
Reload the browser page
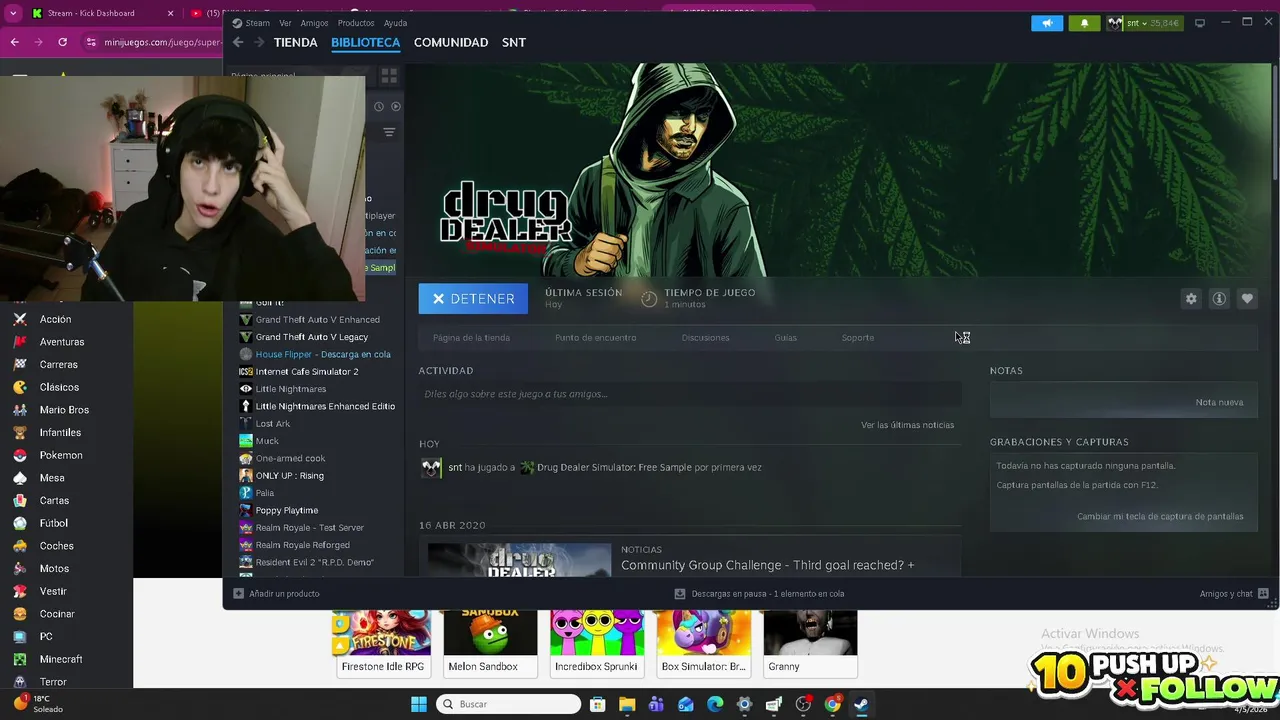point(62,42)
